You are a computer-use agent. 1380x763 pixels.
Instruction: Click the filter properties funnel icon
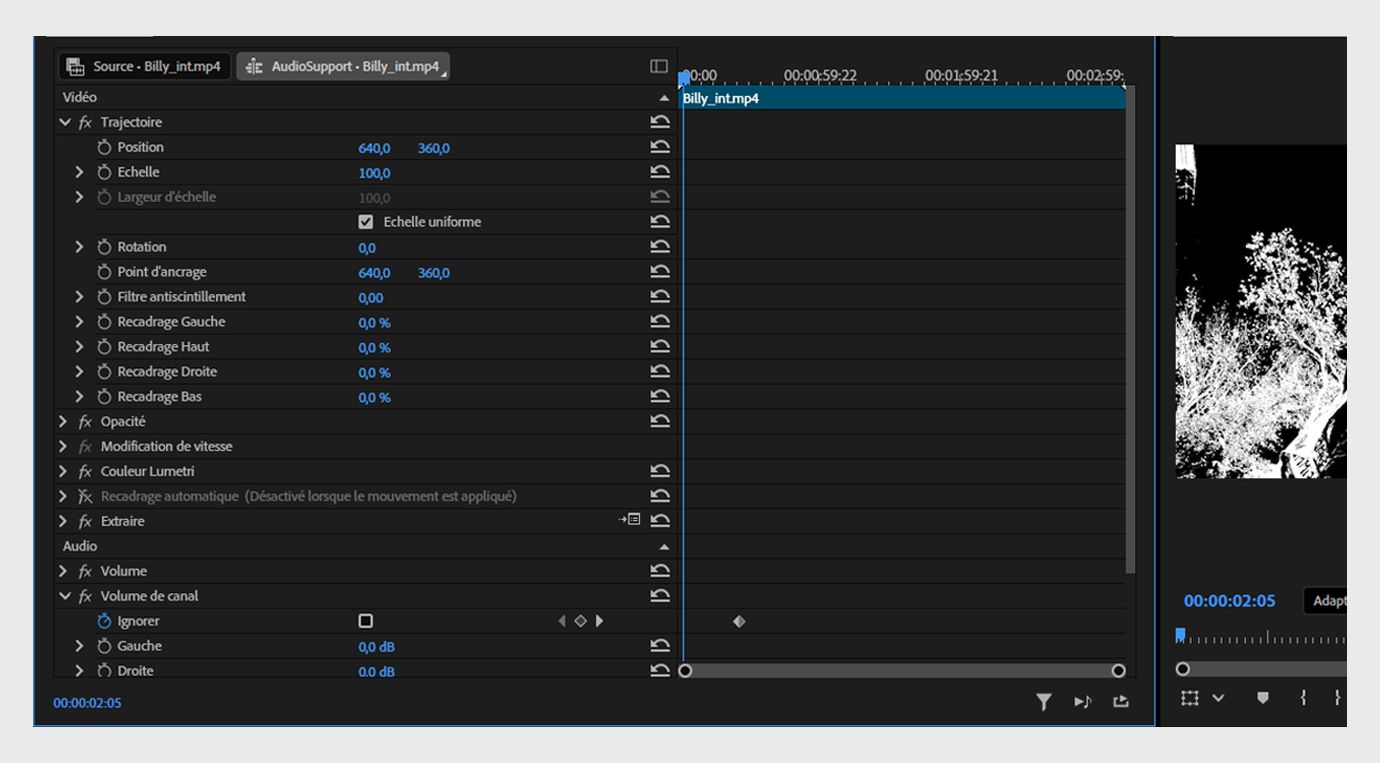[1044, 702]
